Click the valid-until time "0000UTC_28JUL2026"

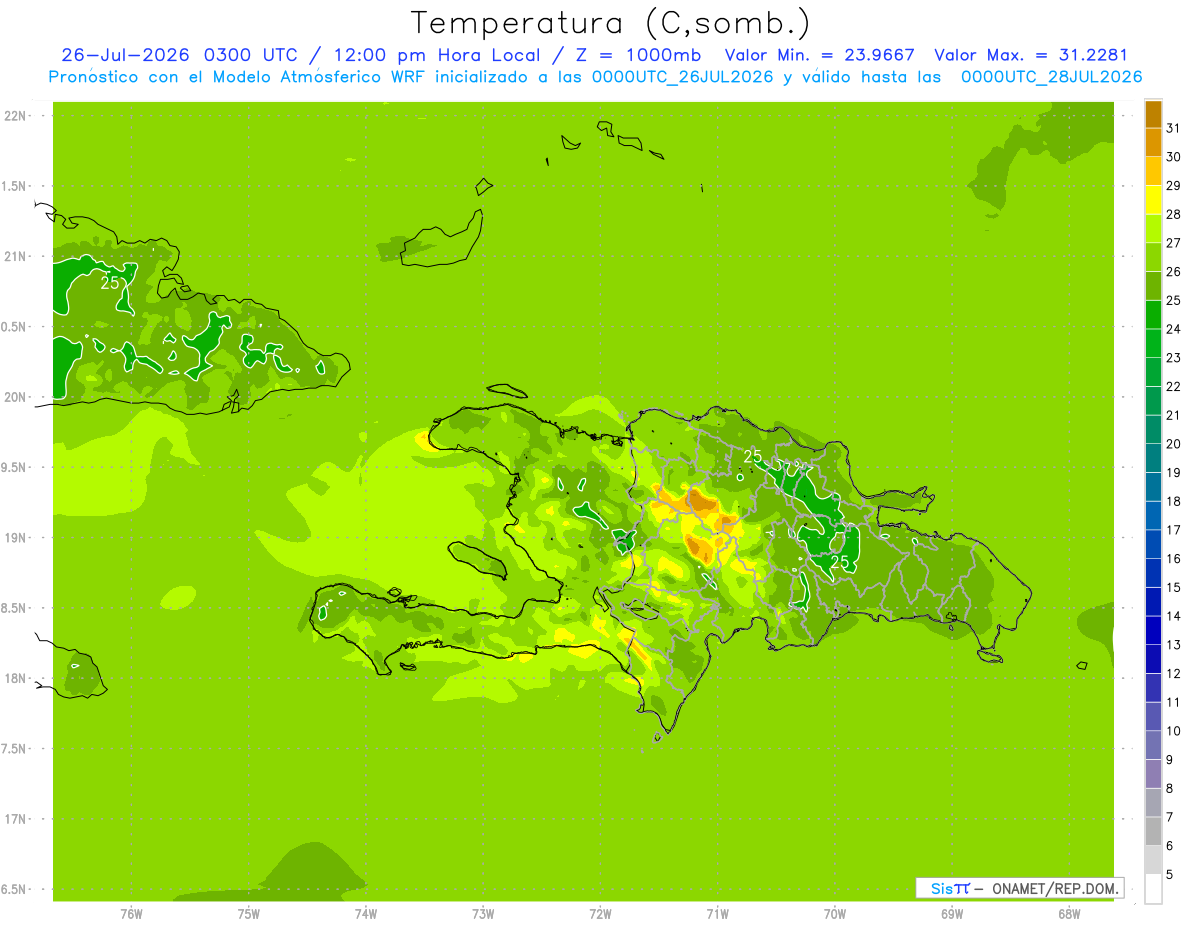click(x=1051, y=77)
